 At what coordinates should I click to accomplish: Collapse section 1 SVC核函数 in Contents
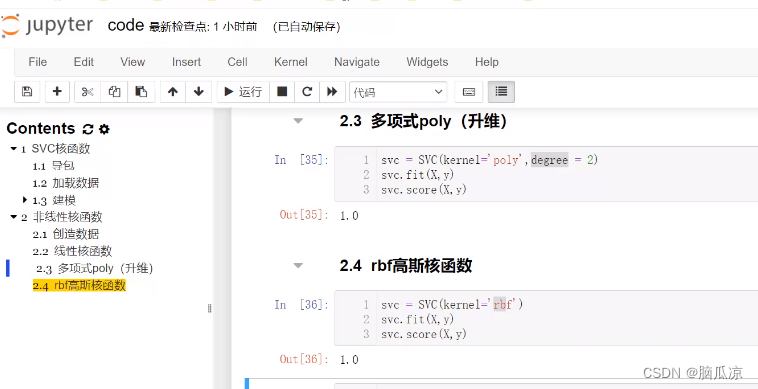pyautogui.click(x=14, y=149)
